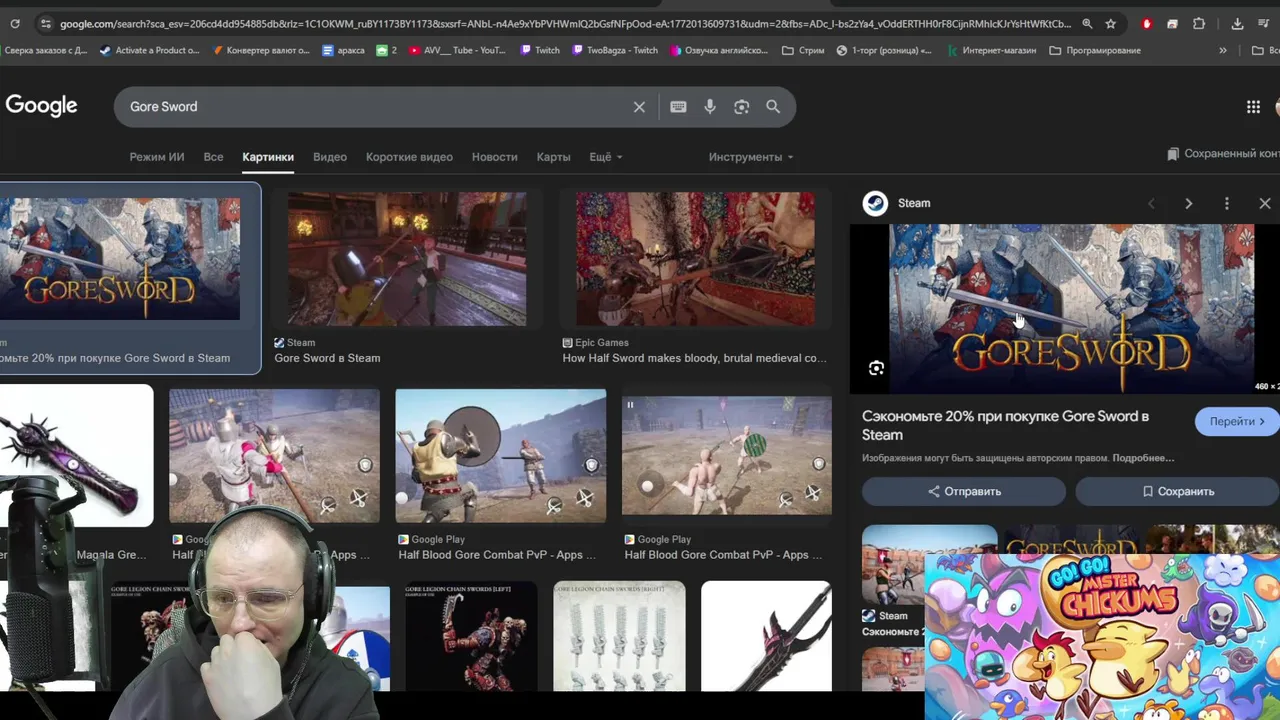Clear the Gore Sword search query
The height and width of the screenshot is (720, 1280).
point(639,107)
